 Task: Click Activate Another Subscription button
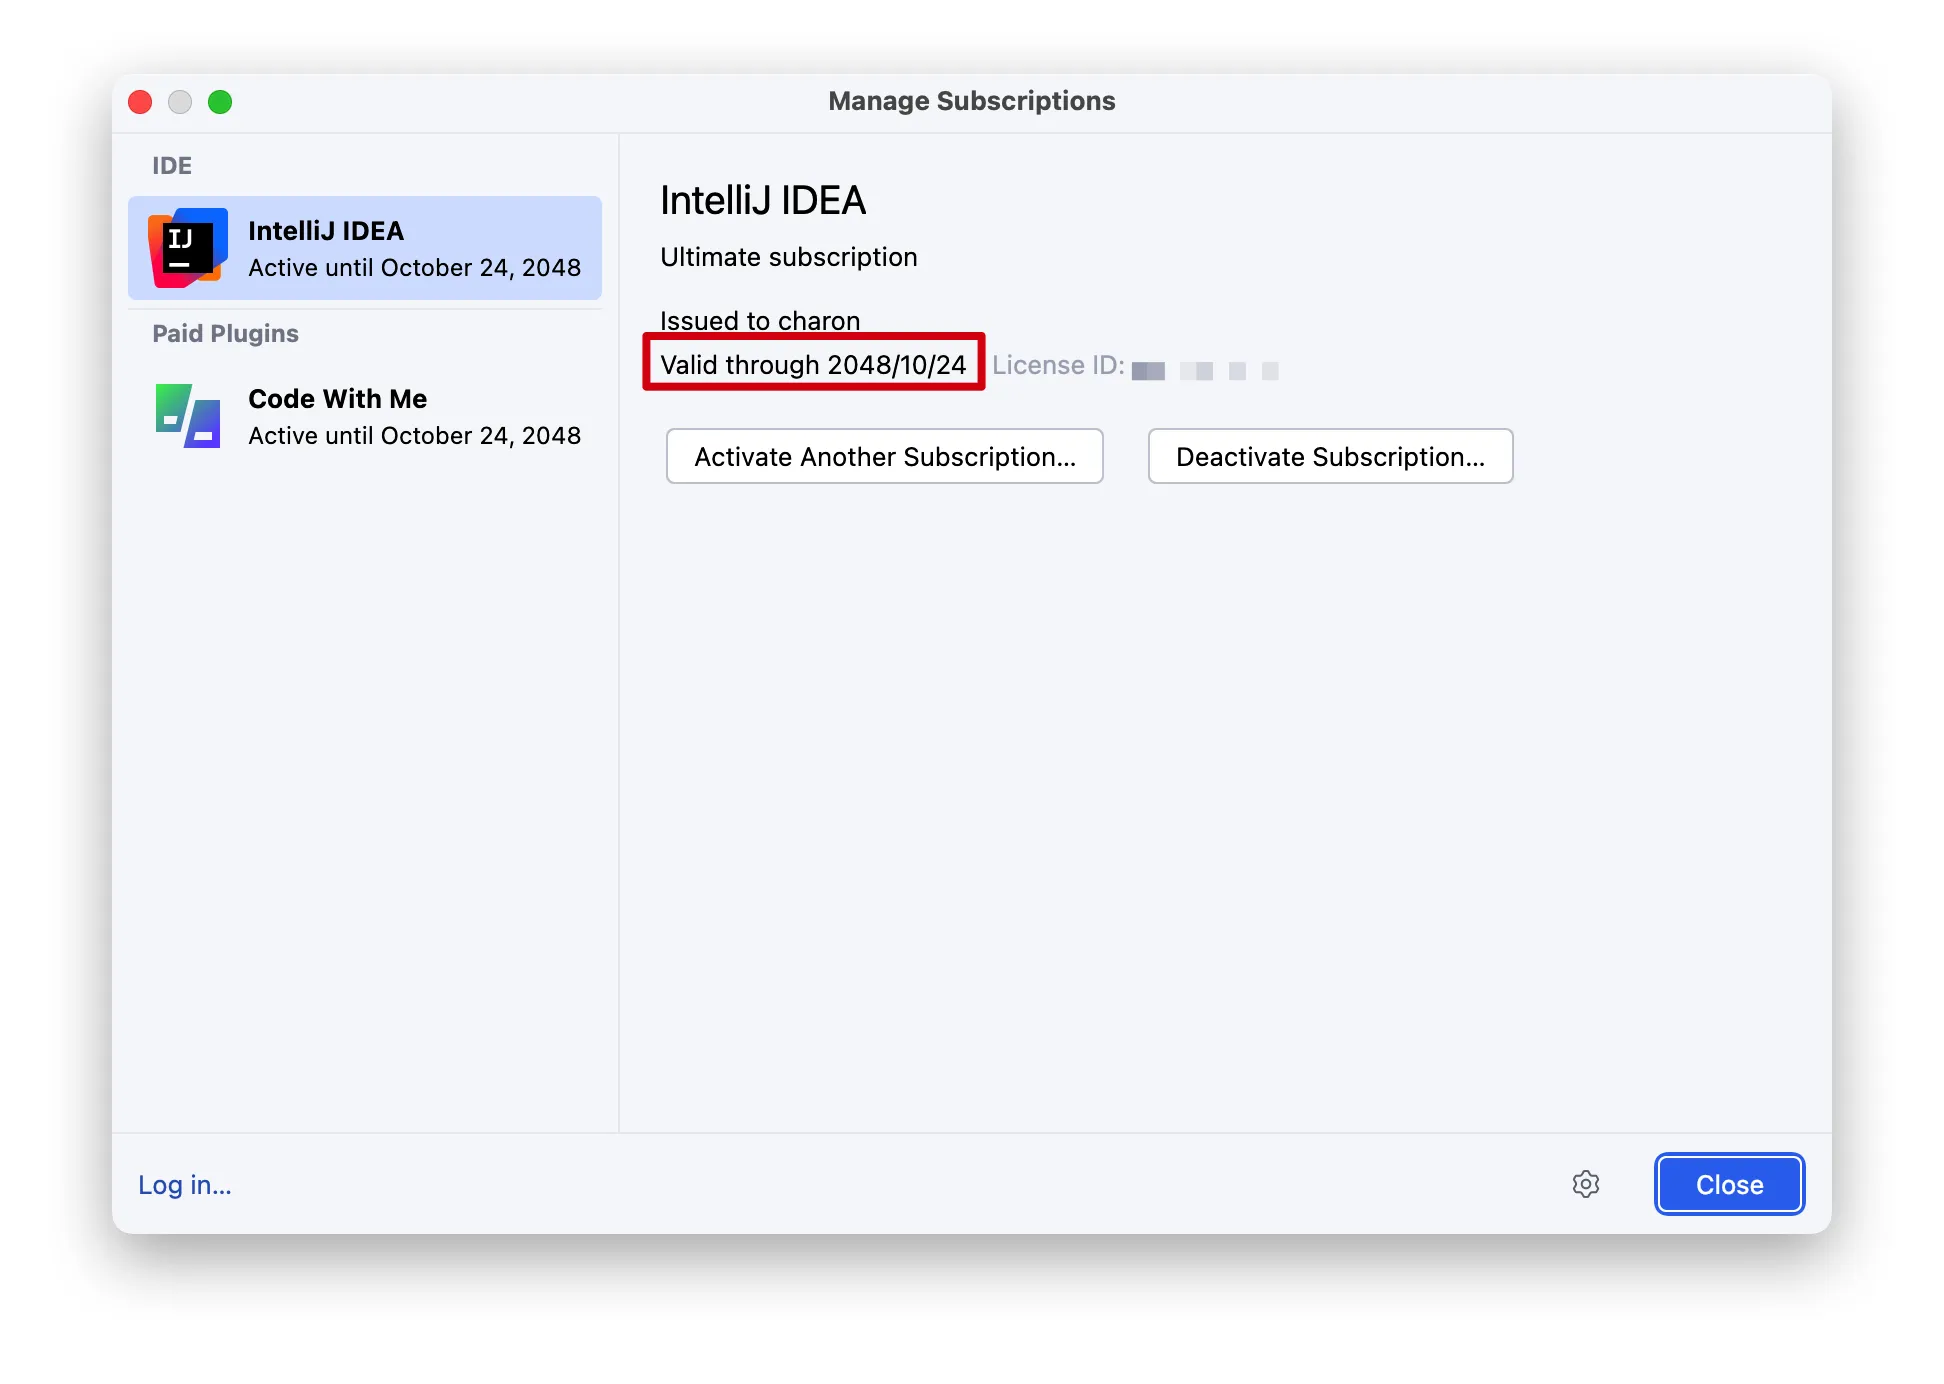[x=885, y=456]
